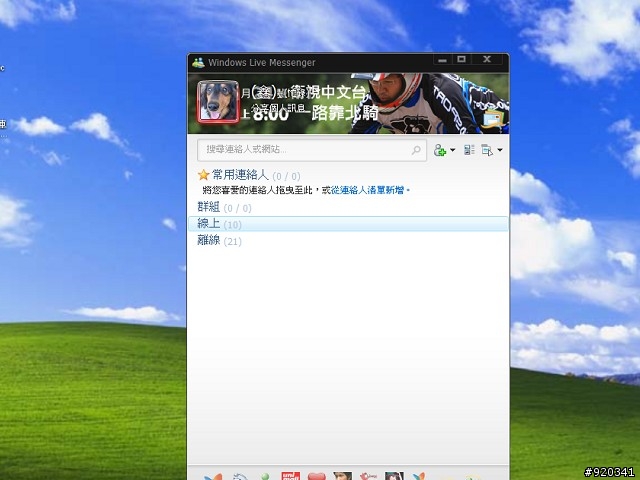Open the show menu dropdown arrow
Viewport: 640px width, 480px height.
tap(500, 150)
